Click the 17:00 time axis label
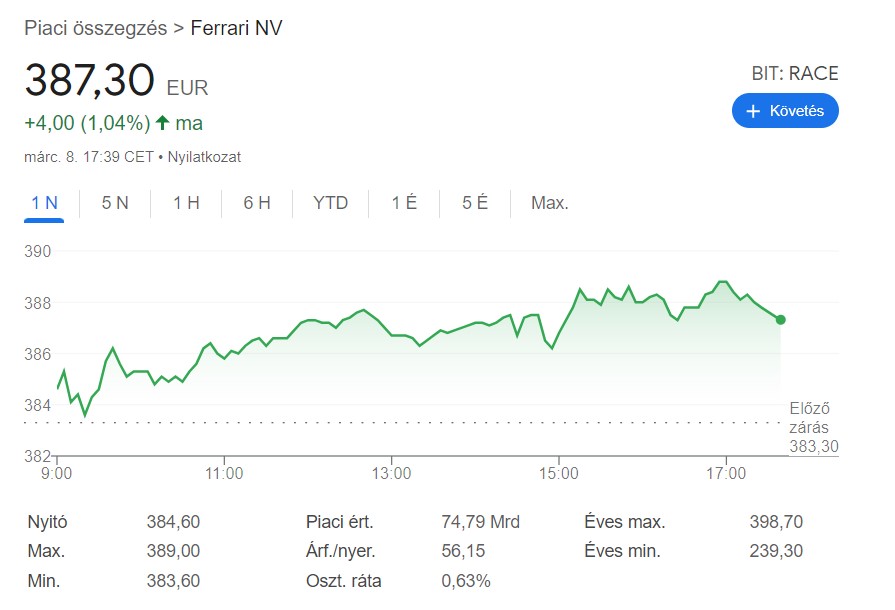The height and width of the screenshot is (610, 895). (x=726, y=474)
